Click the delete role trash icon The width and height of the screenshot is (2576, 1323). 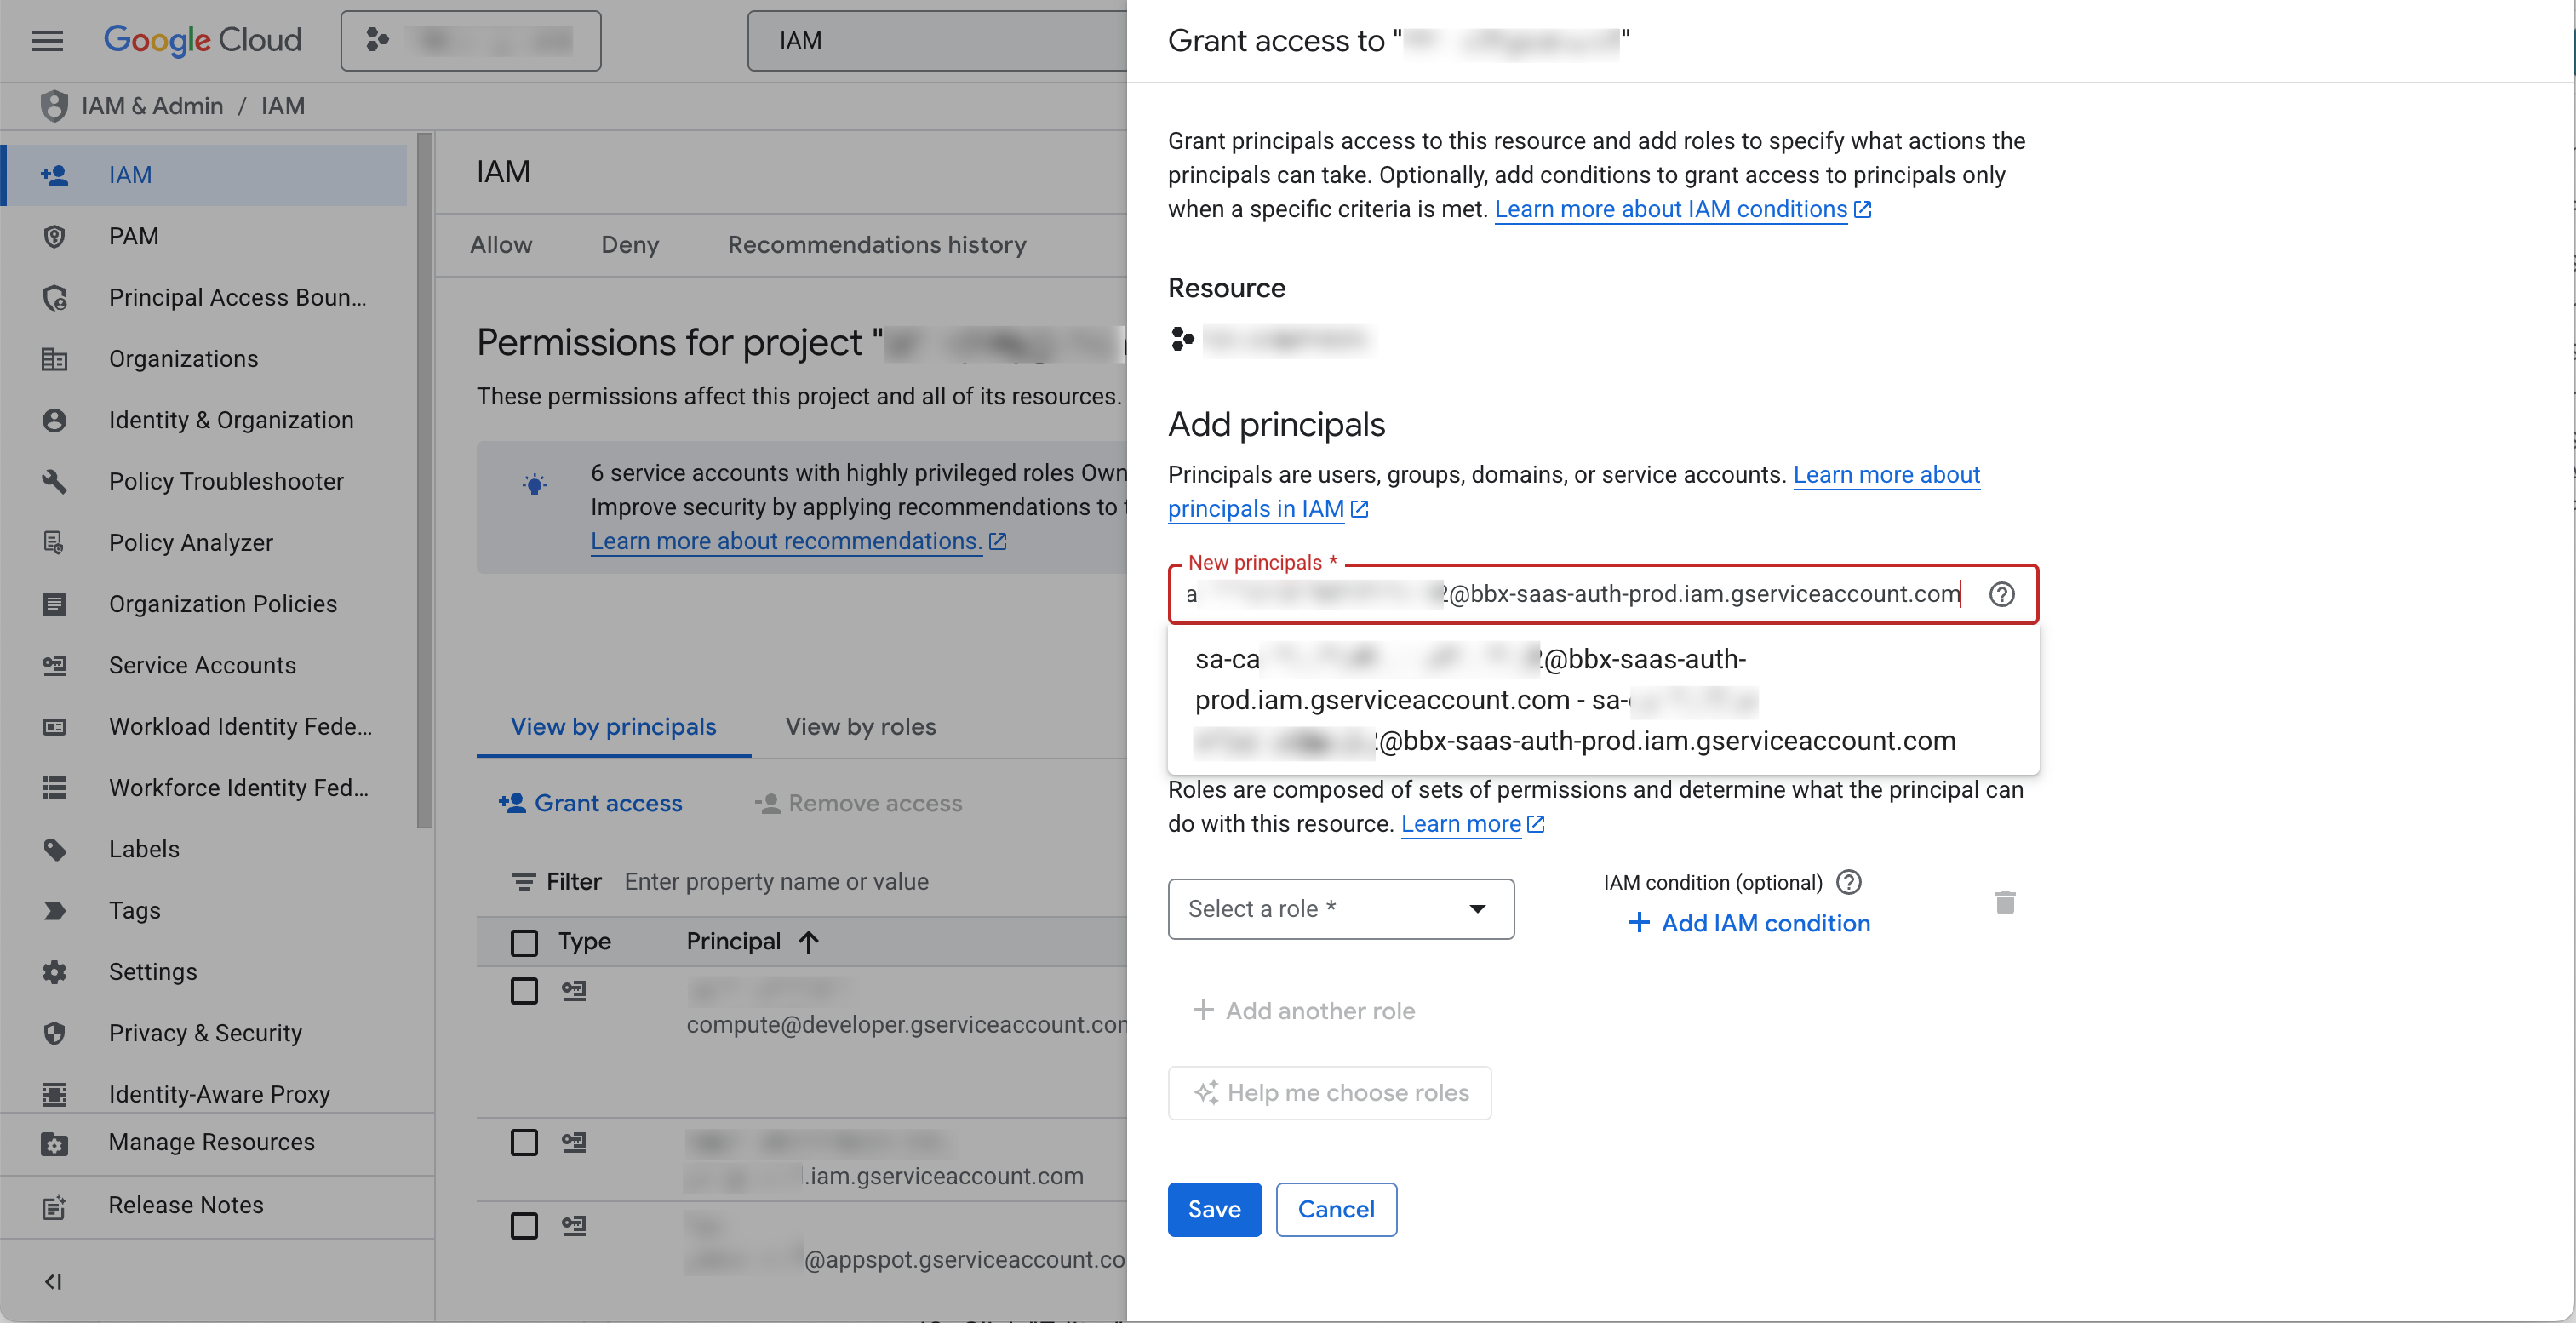click(x=2004, y=903)
